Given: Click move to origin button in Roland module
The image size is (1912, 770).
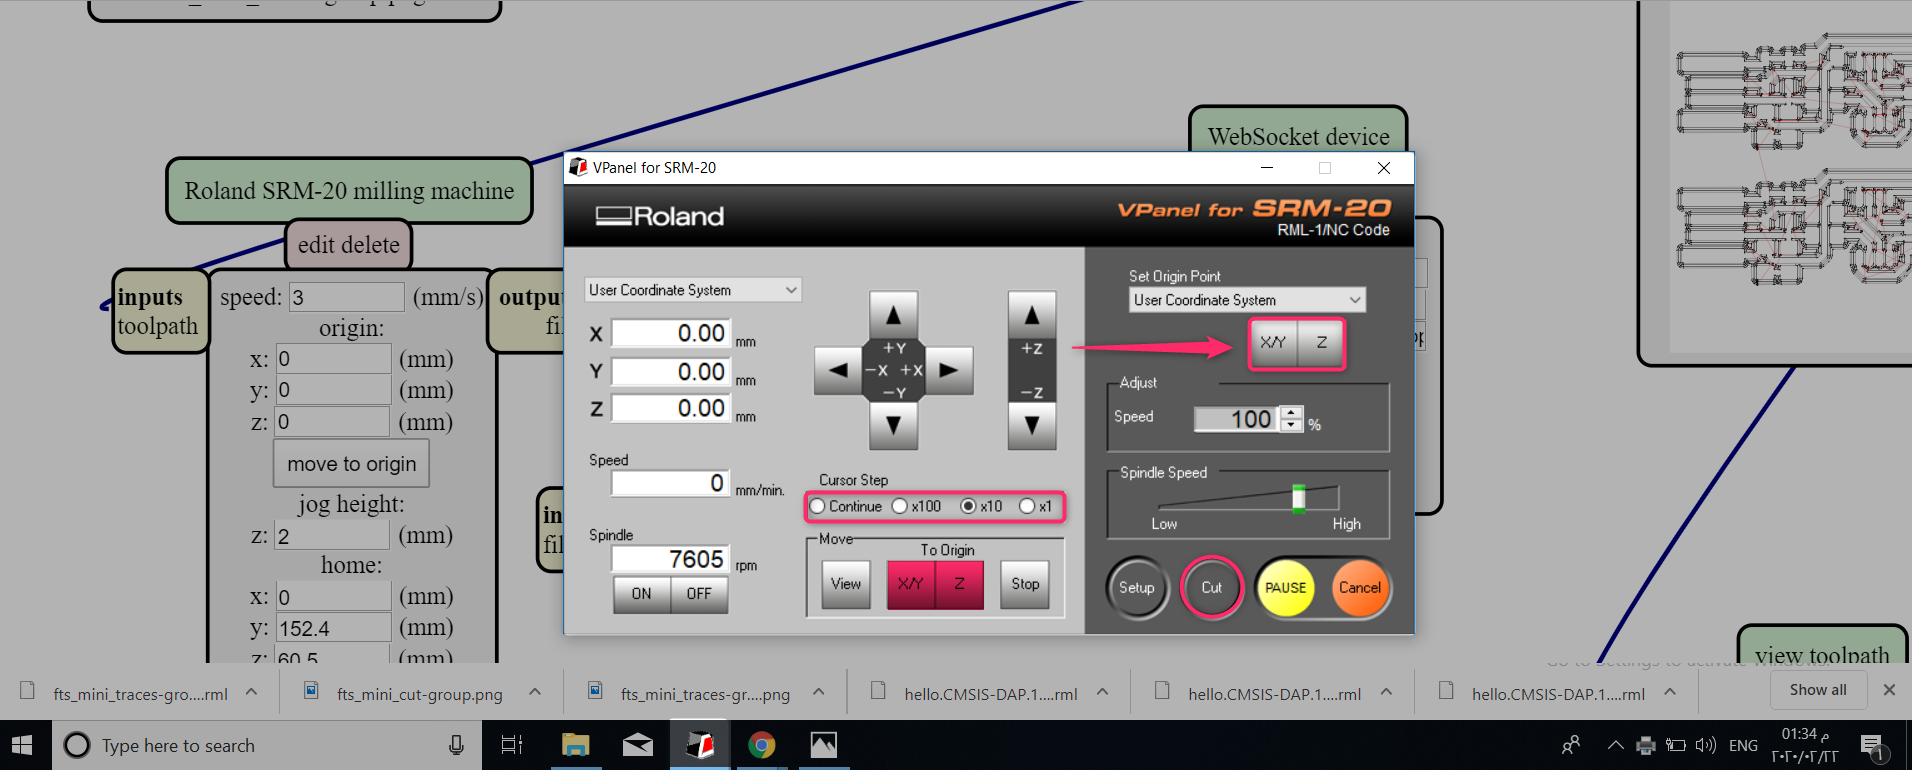Looking at the screenshot, I should pos(351,464).
